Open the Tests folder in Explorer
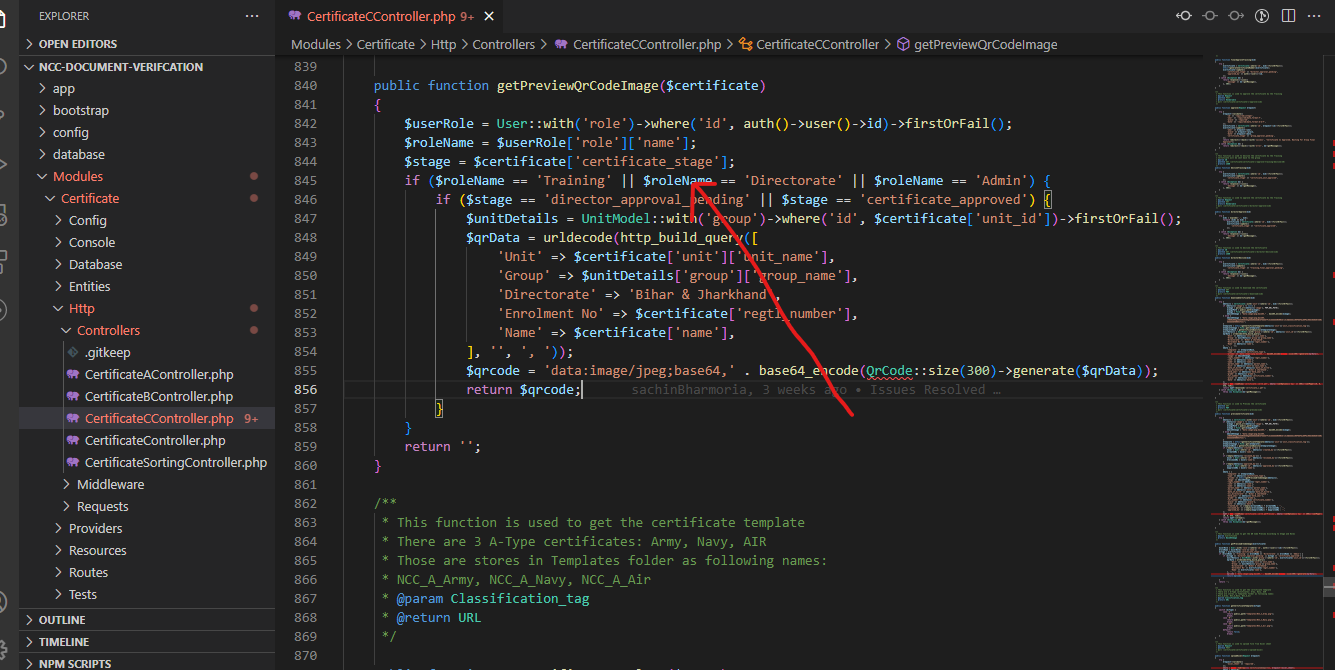This screenshot has height=670, width=1335. 83,595
